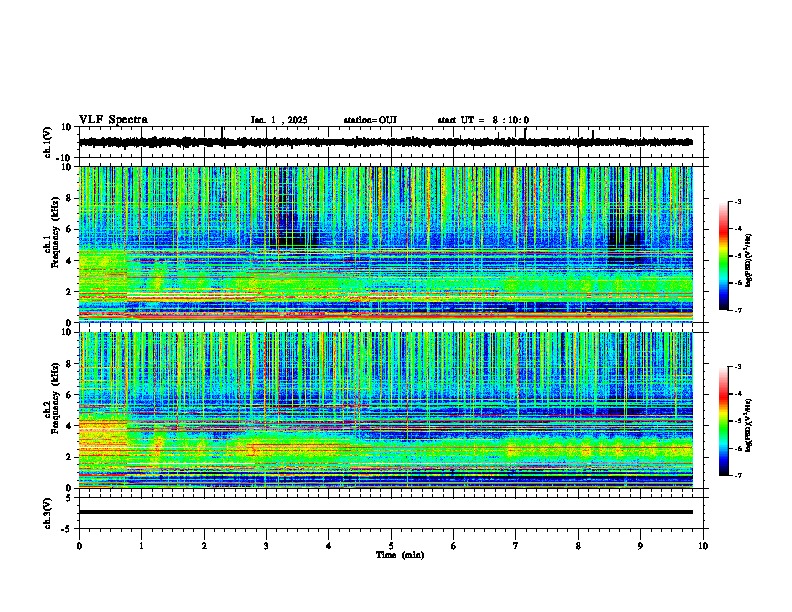Screen dimensions: 792x612
Task: Click time axis tick label "10"
Action: point(703,546)
